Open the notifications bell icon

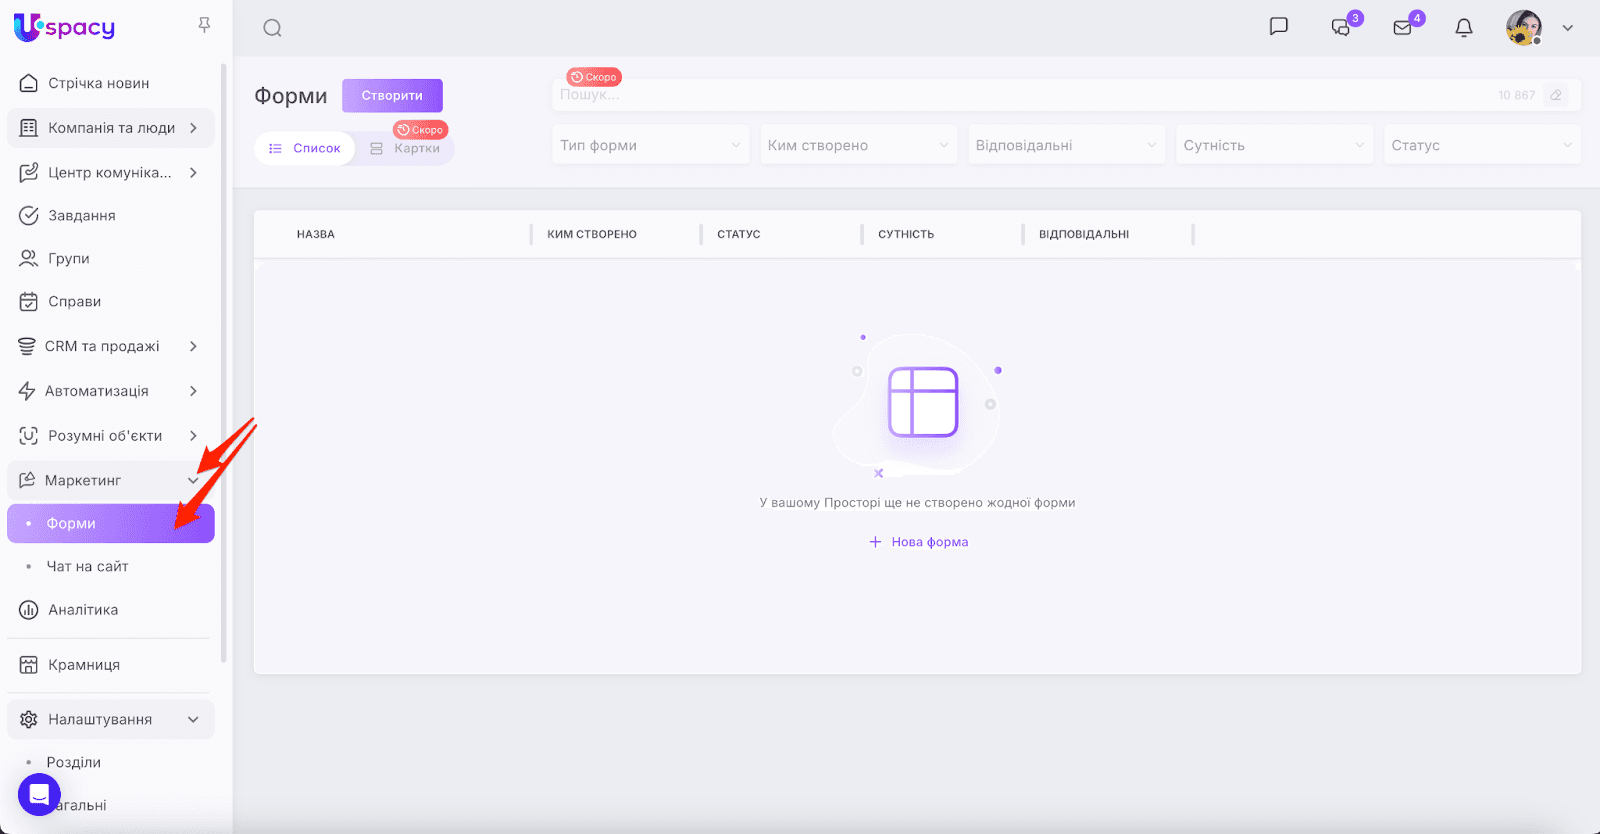[x=1464, y=28]
